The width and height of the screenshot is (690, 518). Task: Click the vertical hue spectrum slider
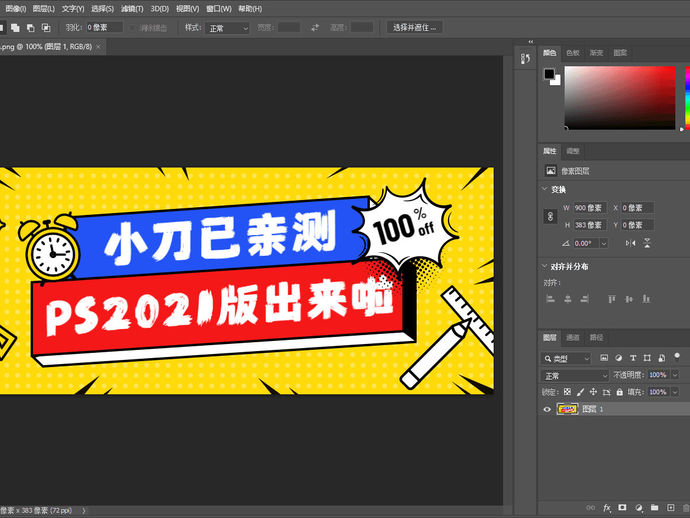[687, 98]
